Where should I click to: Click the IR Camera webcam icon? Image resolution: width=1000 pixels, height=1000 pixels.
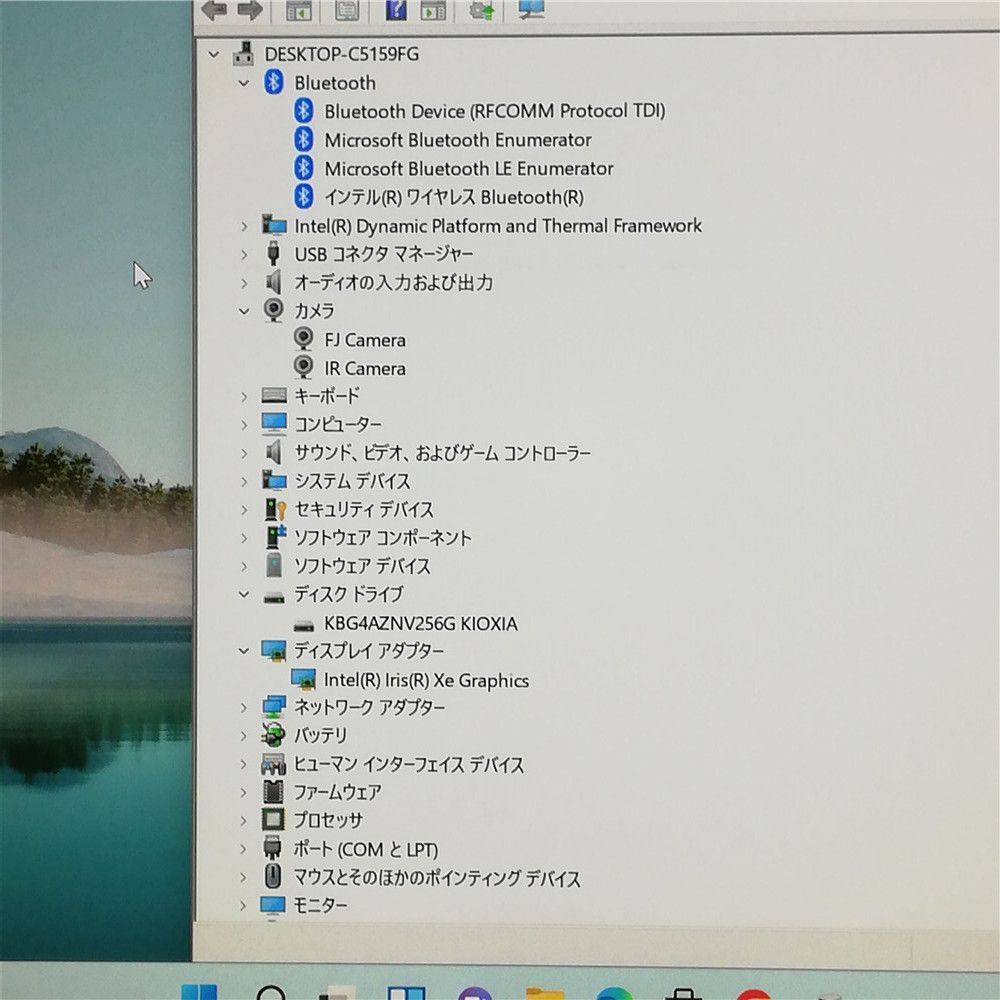304,367
